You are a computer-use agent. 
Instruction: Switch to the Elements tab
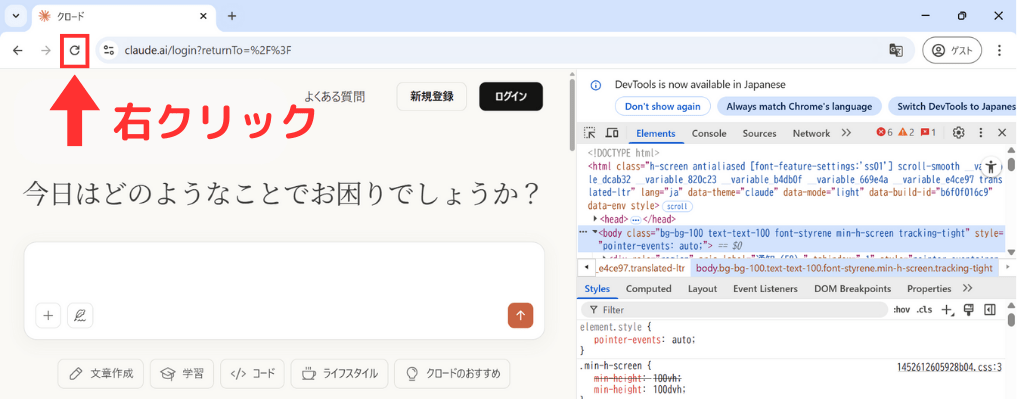[656, 133]
